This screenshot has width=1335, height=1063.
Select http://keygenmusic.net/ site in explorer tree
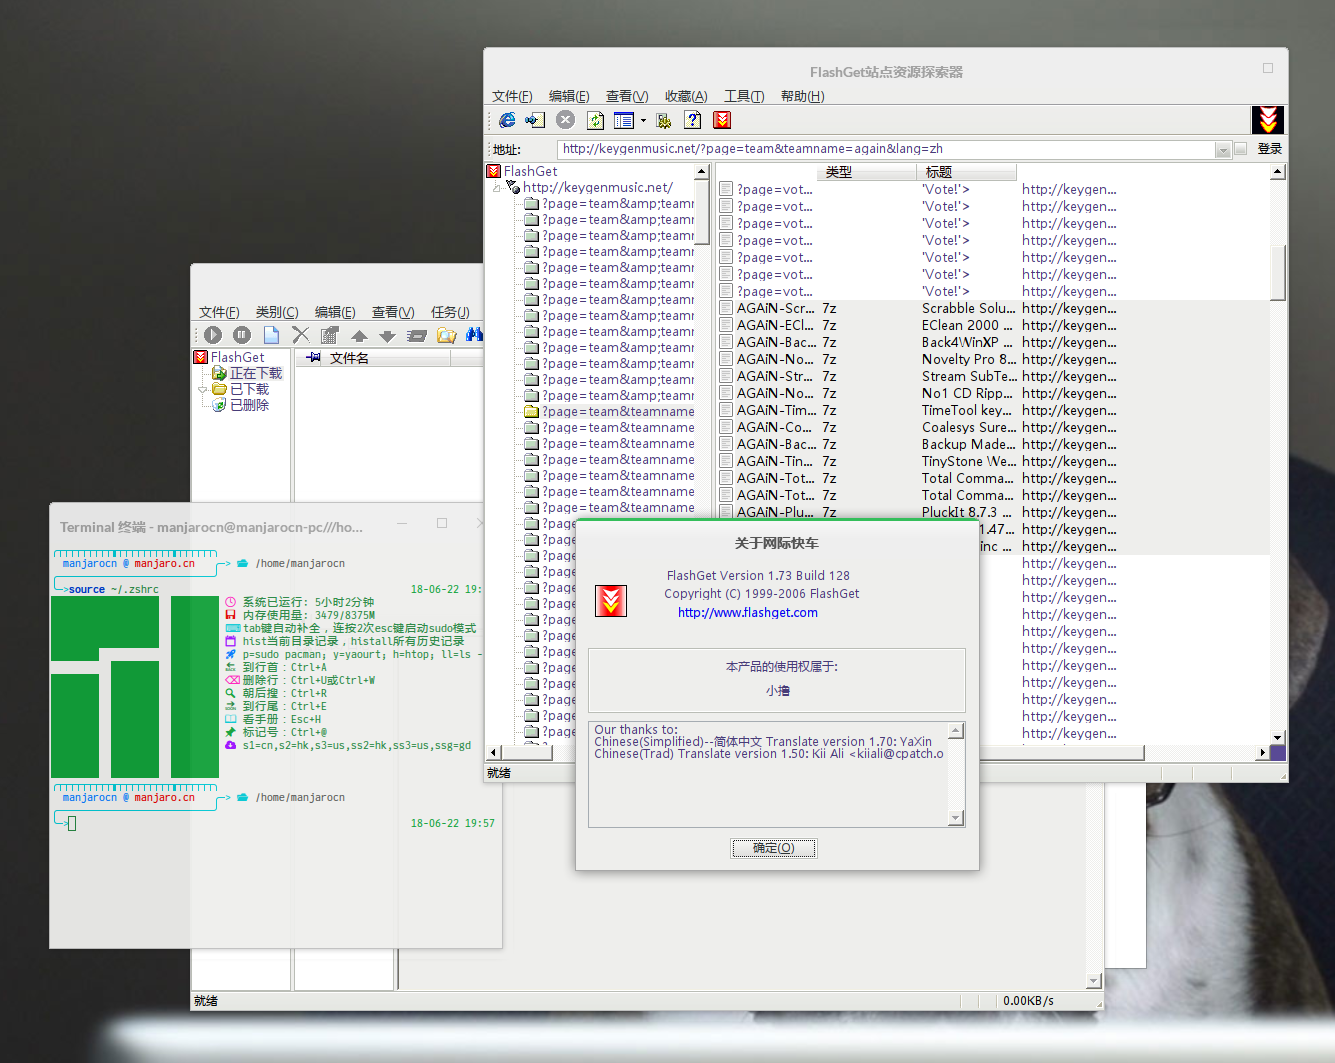pos(598,187)
